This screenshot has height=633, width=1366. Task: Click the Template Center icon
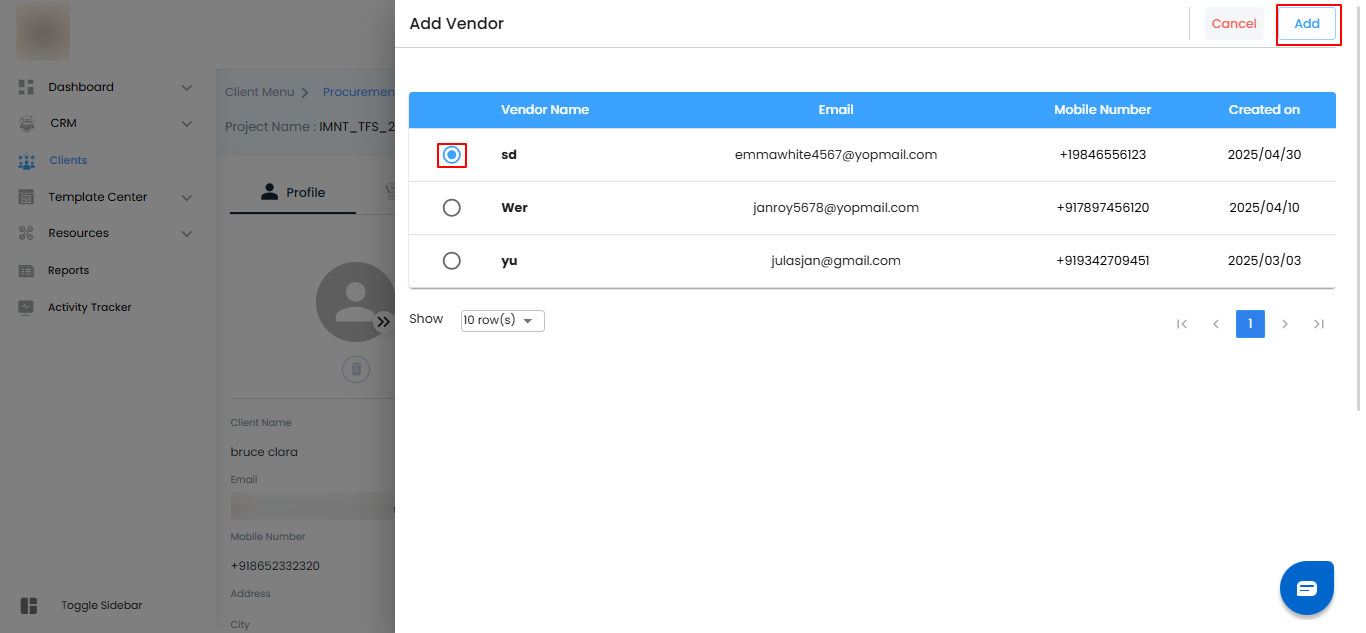pyautogui.click(x=27, y=197)
